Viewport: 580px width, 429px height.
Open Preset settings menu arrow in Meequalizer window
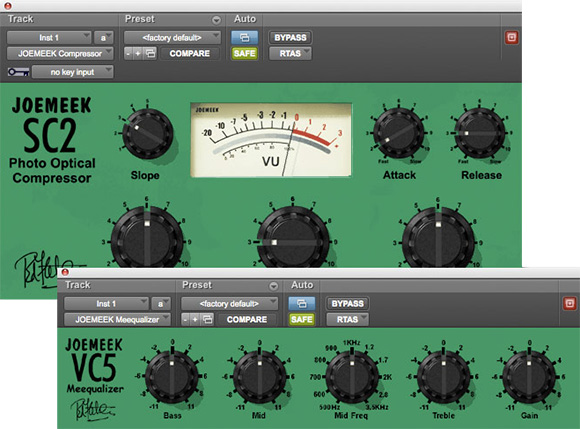(273, 286)
